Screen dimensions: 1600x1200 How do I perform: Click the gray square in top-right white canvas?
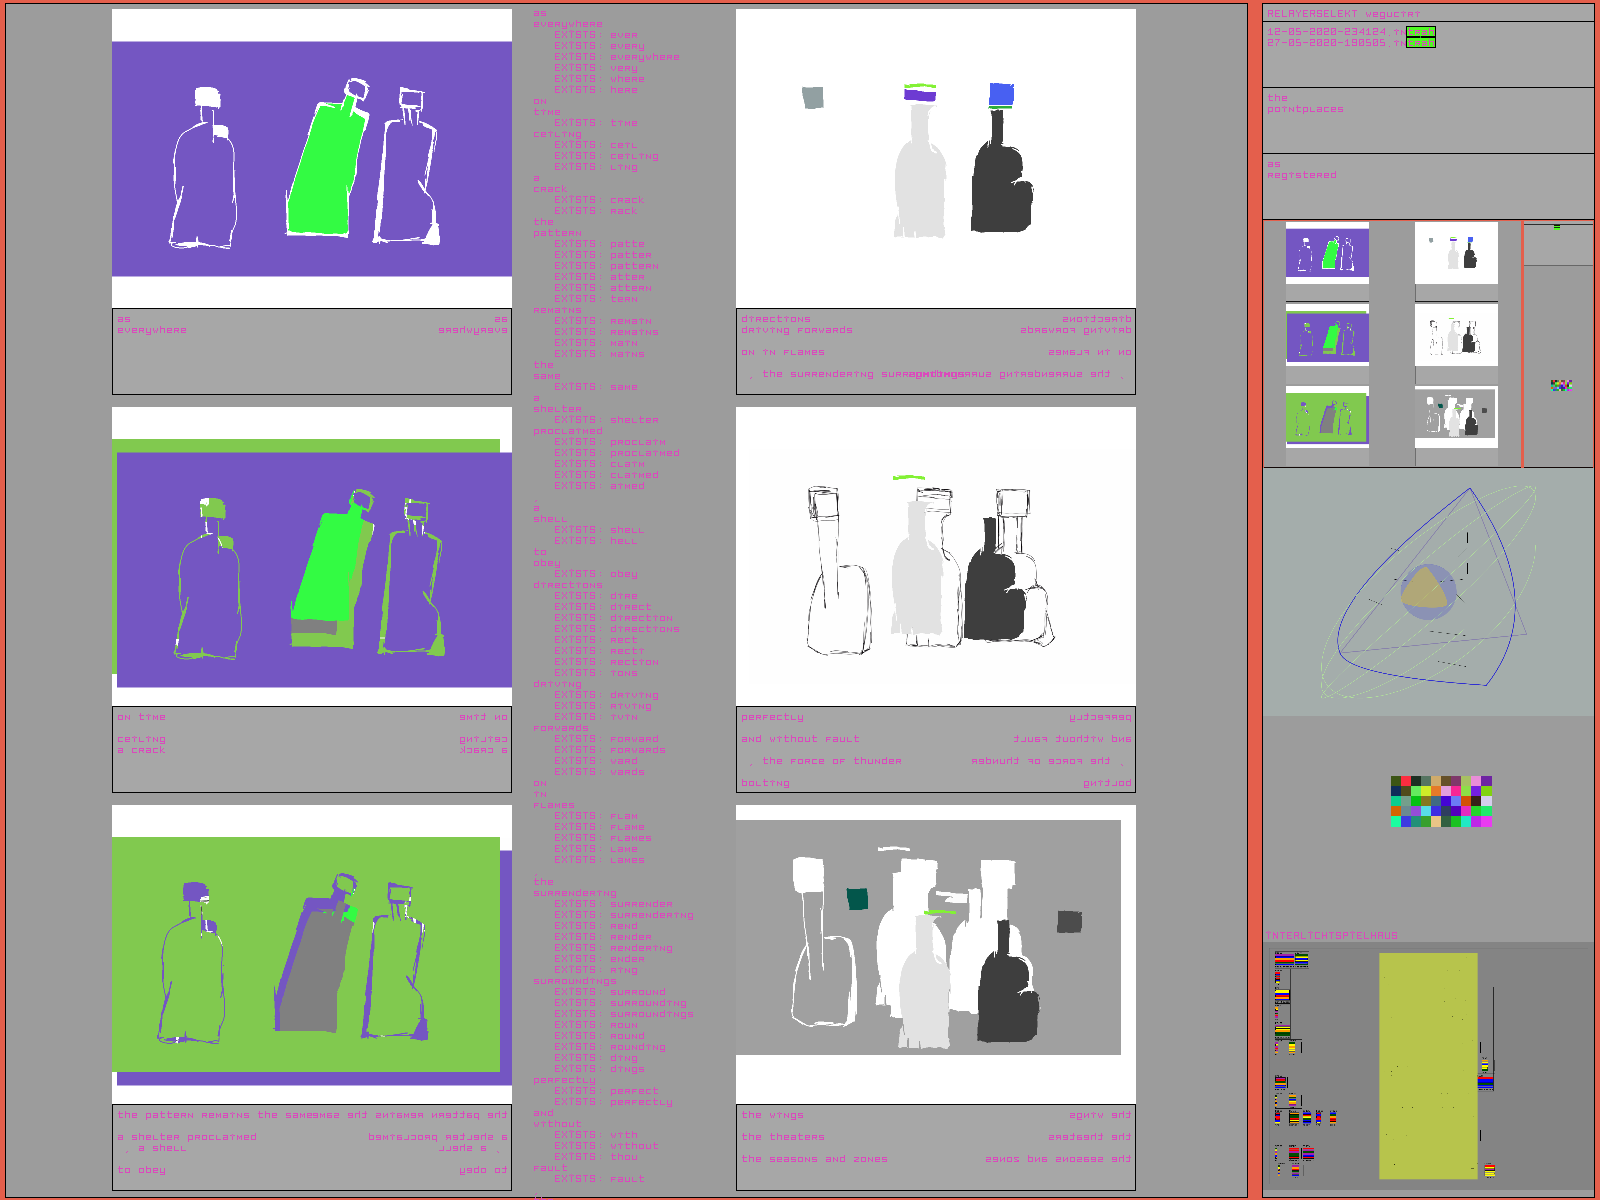[x=813, y=97]
